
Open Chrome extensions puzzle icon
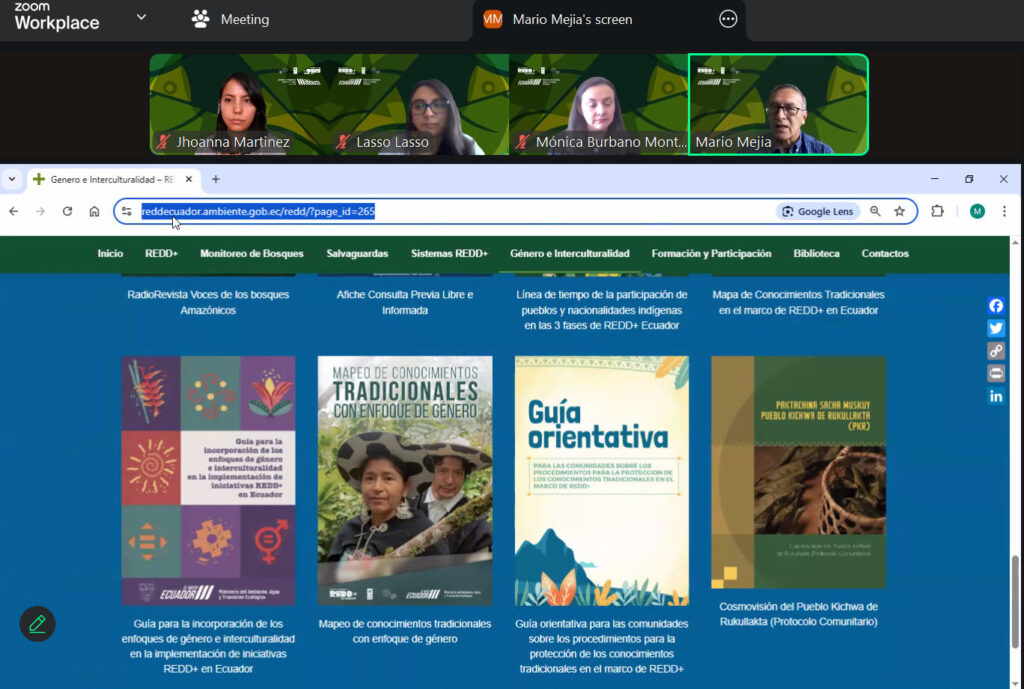click(937, 211)
